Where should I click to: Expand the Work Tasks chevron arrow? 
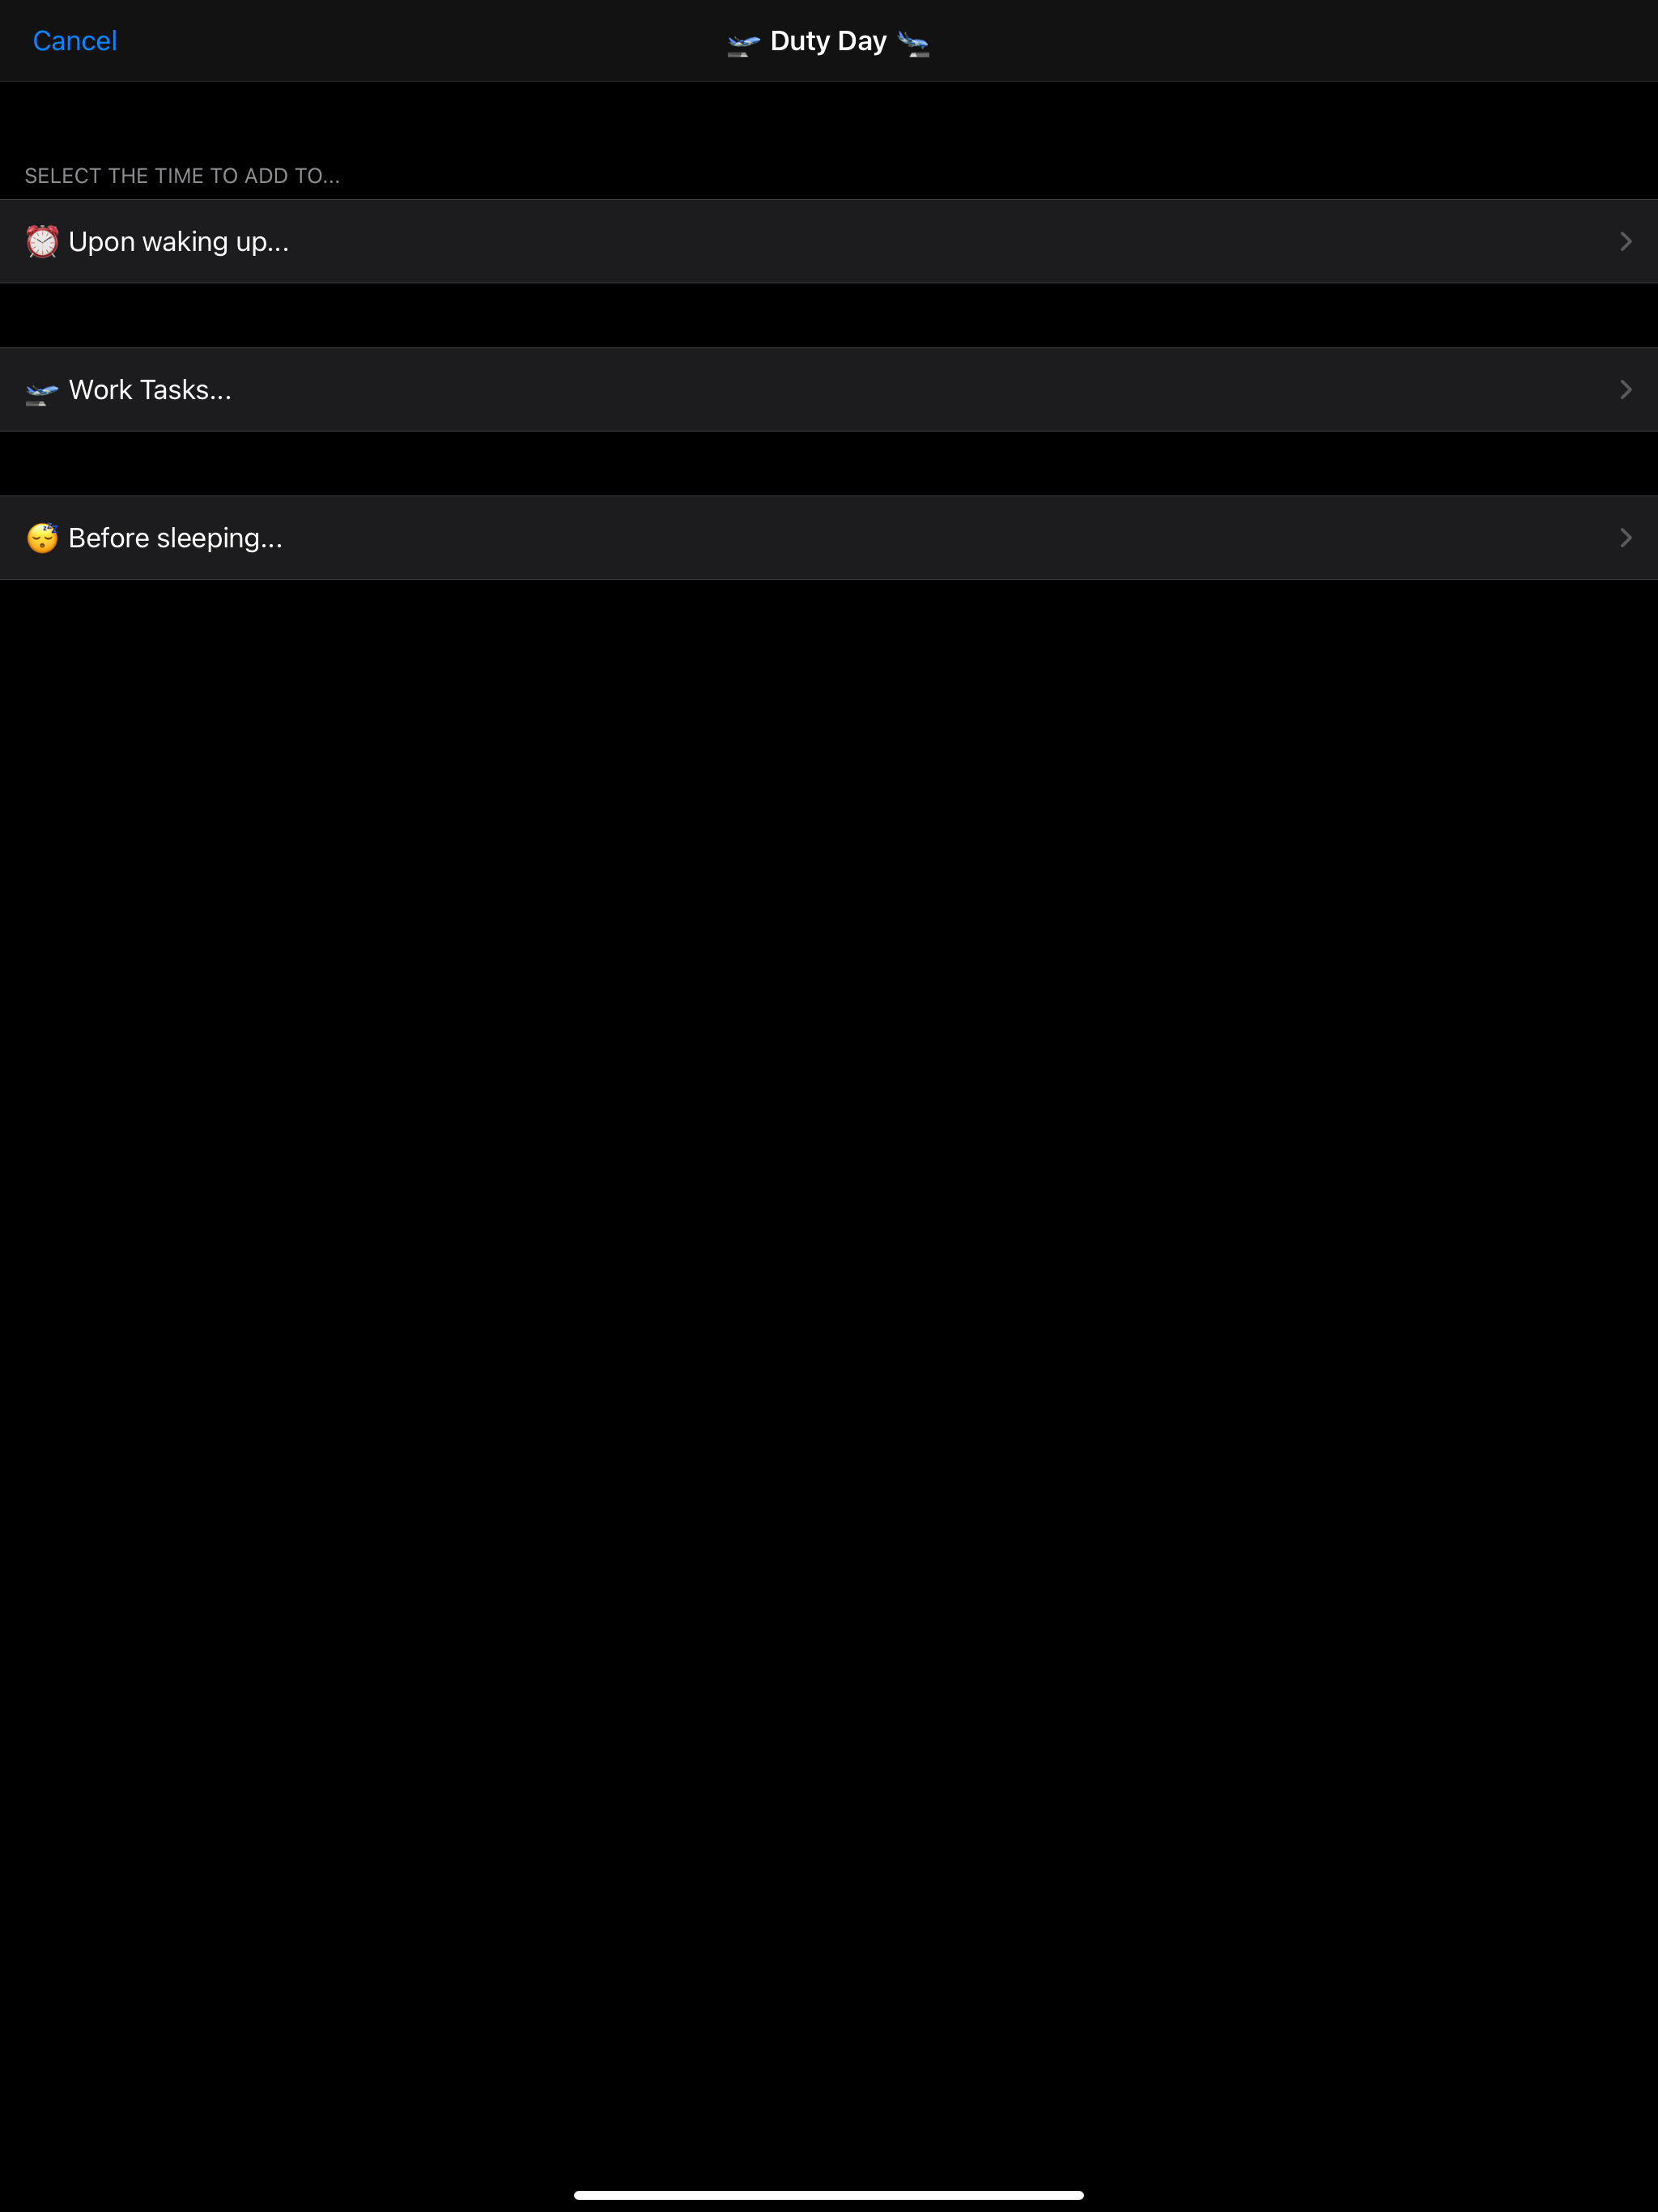1625,390
